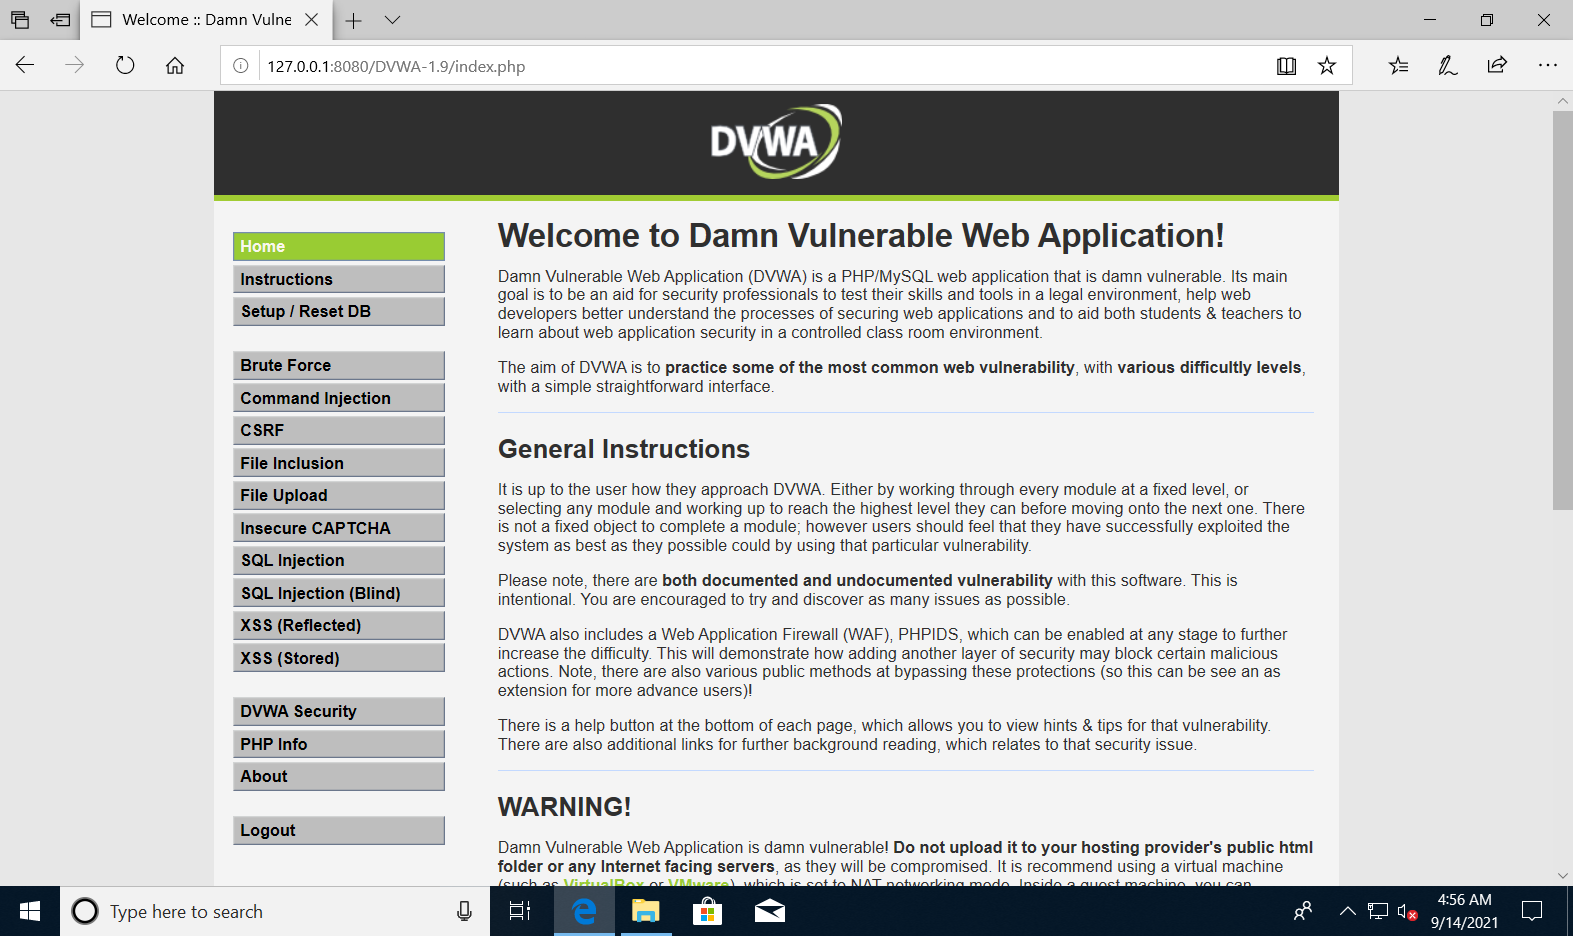Open the XSS (Reflected) module
Image resolution: width=1573 pixels, height=936 pixels.
click(339, 625)
